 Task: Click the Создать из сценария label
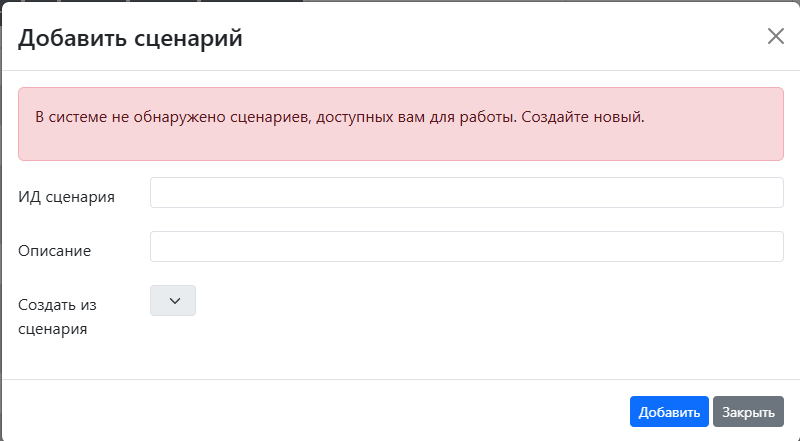pyautogui.click(x=59, y=315)
